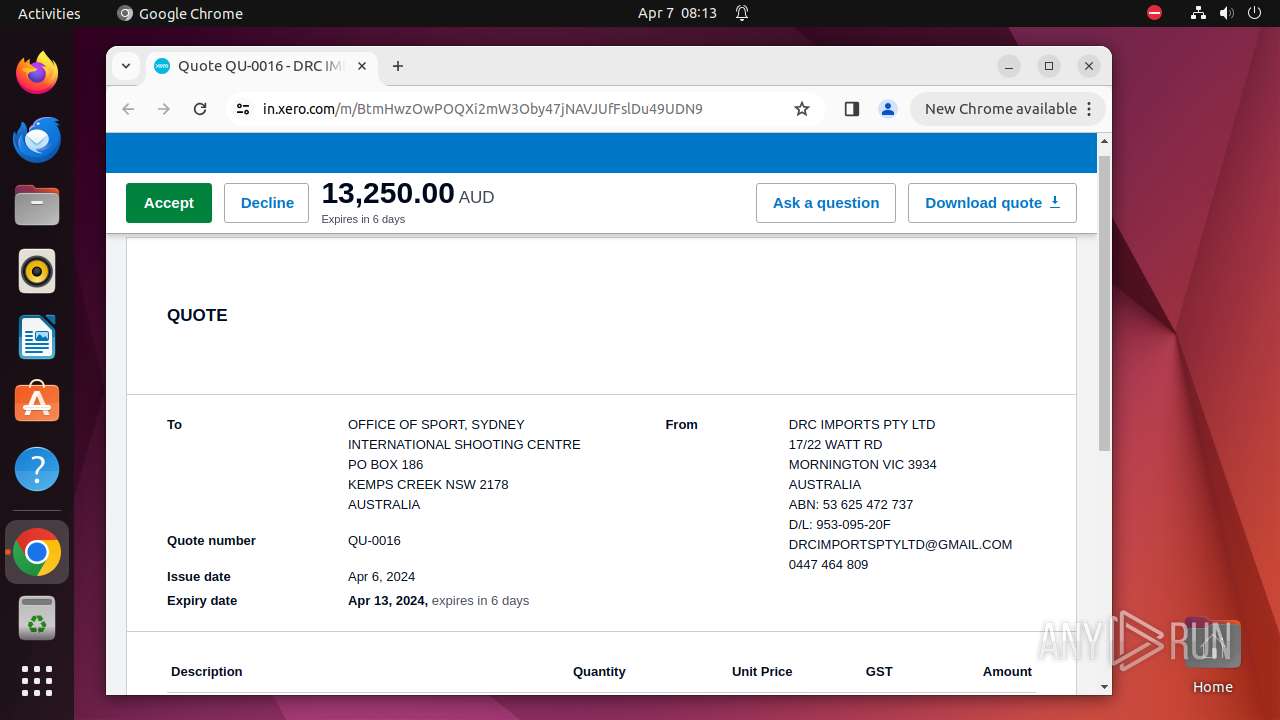1280x720 pixels.
Task: Click the Google Chrome dock icon
Action: click(37, 552)
